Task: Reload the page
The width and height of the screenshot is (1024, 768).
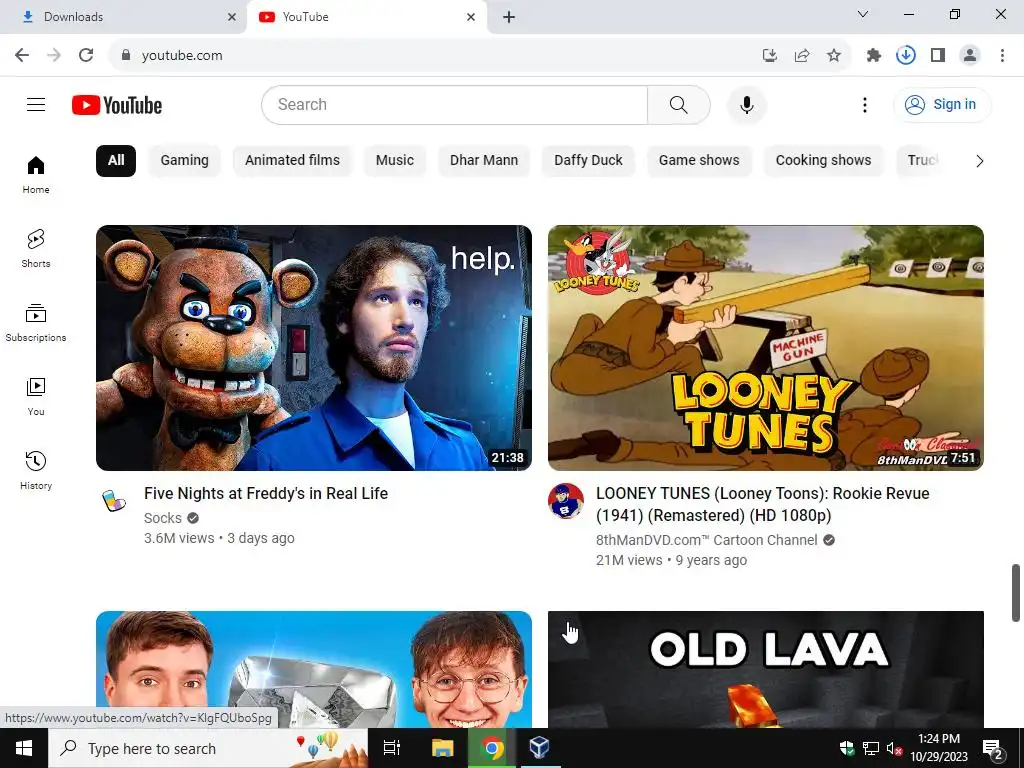Action: click(x=86, y=55)
